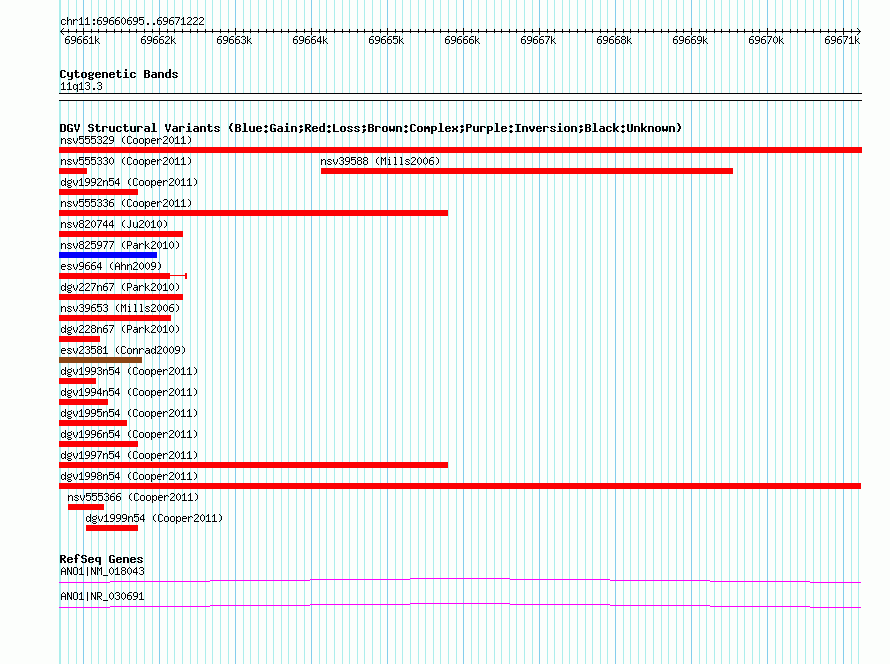The height and width of the screenshot is (664, 890).
Task: Click the 69663k ruler tick label
Action: [234, 40]
